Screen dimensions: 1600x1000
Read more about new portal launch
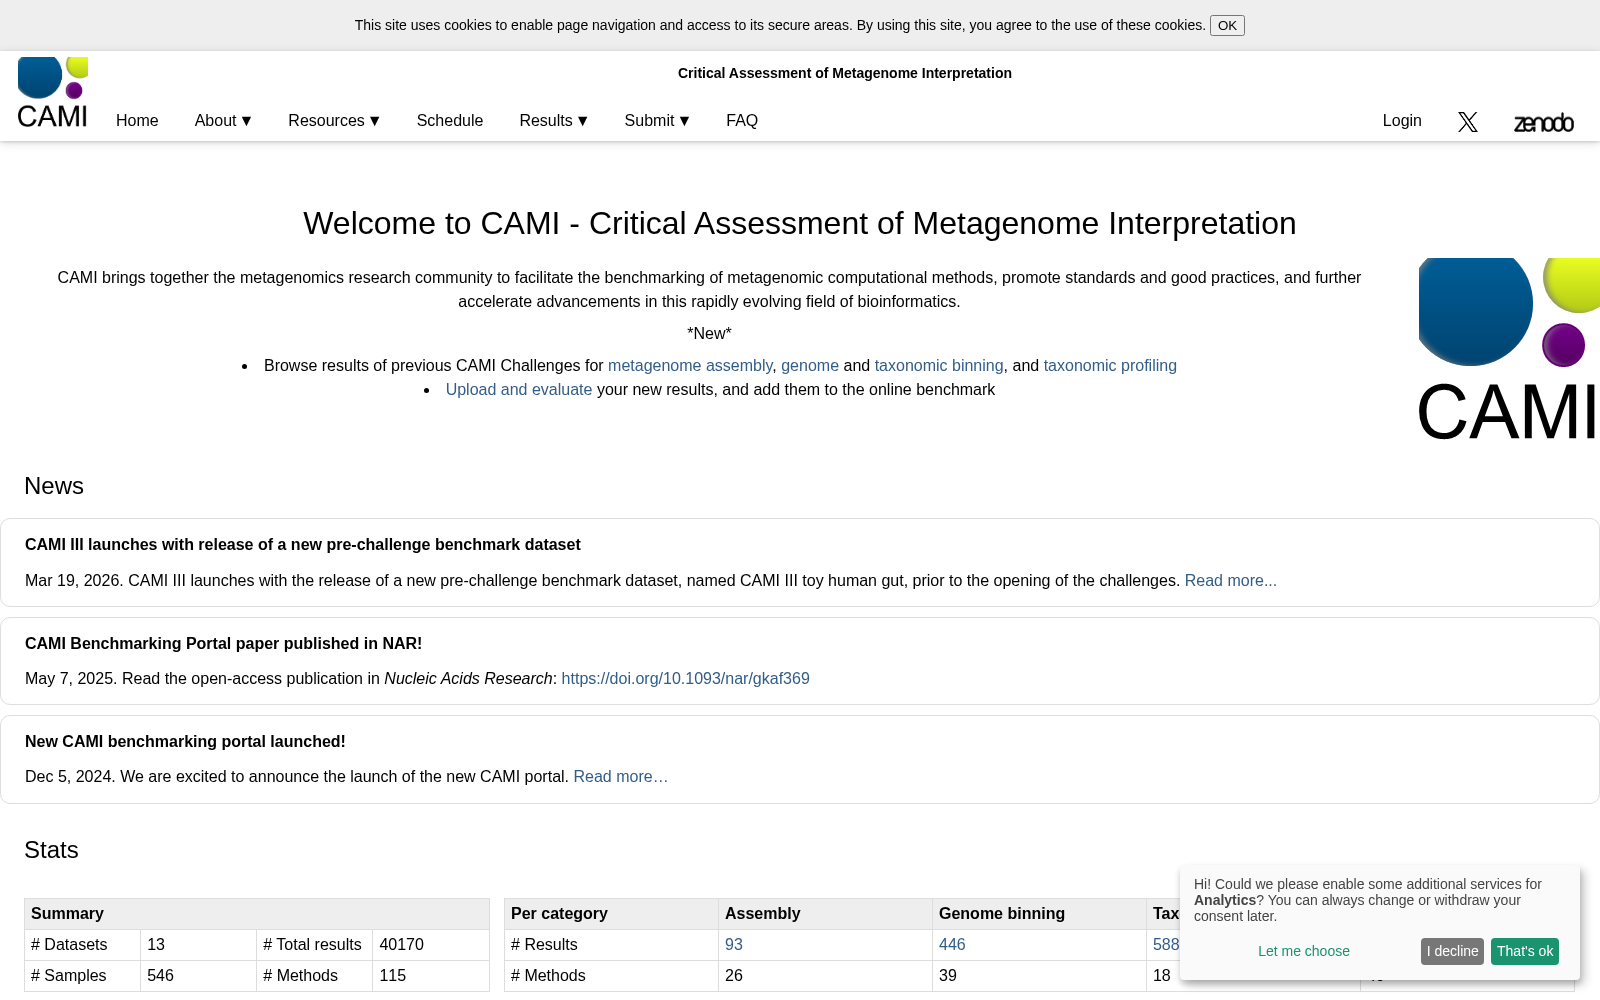coord(621,777)
